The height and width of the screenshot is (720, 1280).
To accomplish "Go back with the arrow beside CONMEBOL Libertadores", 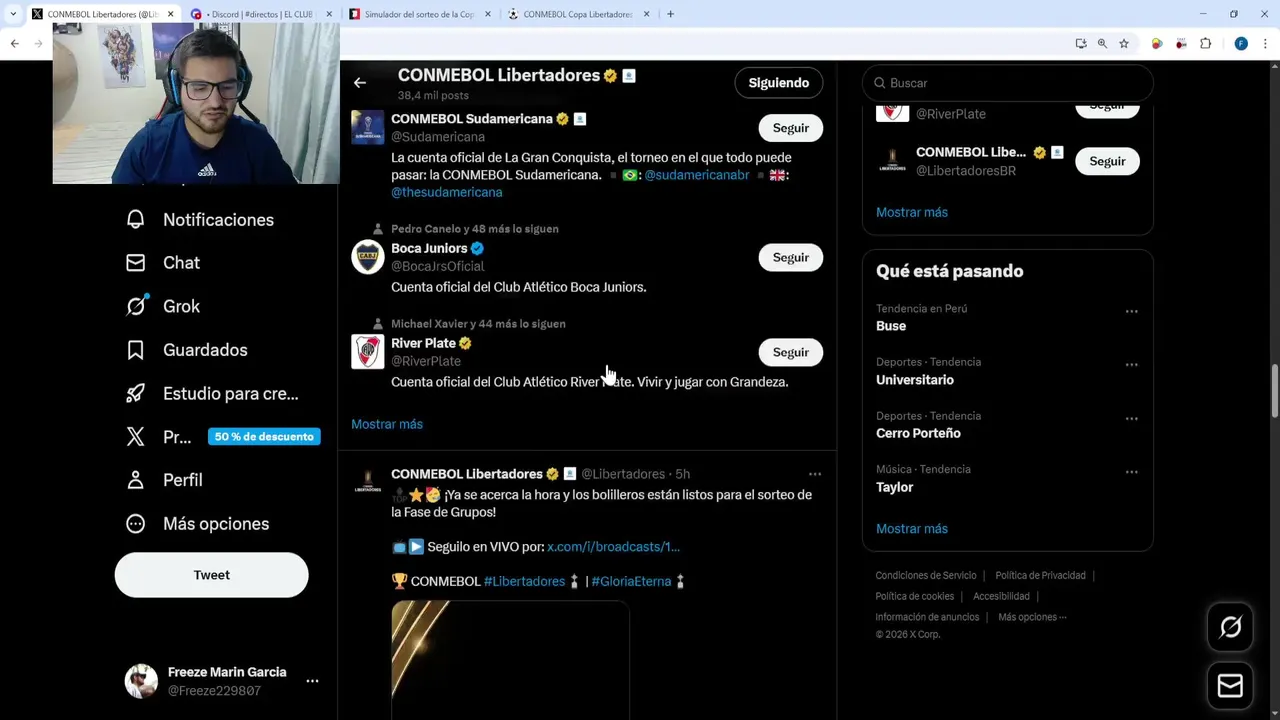I will pyautogui.click(x=360, y=83).
